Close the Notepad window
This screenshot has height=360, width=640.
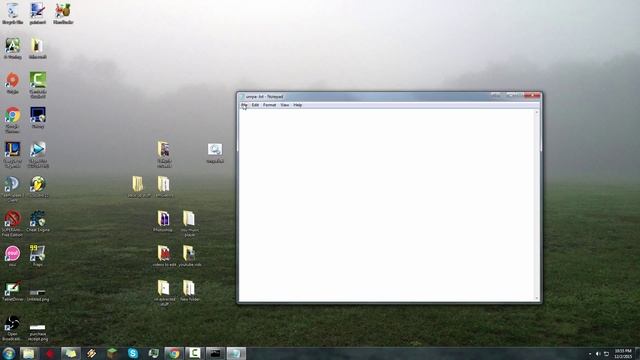tap(532, 96)
